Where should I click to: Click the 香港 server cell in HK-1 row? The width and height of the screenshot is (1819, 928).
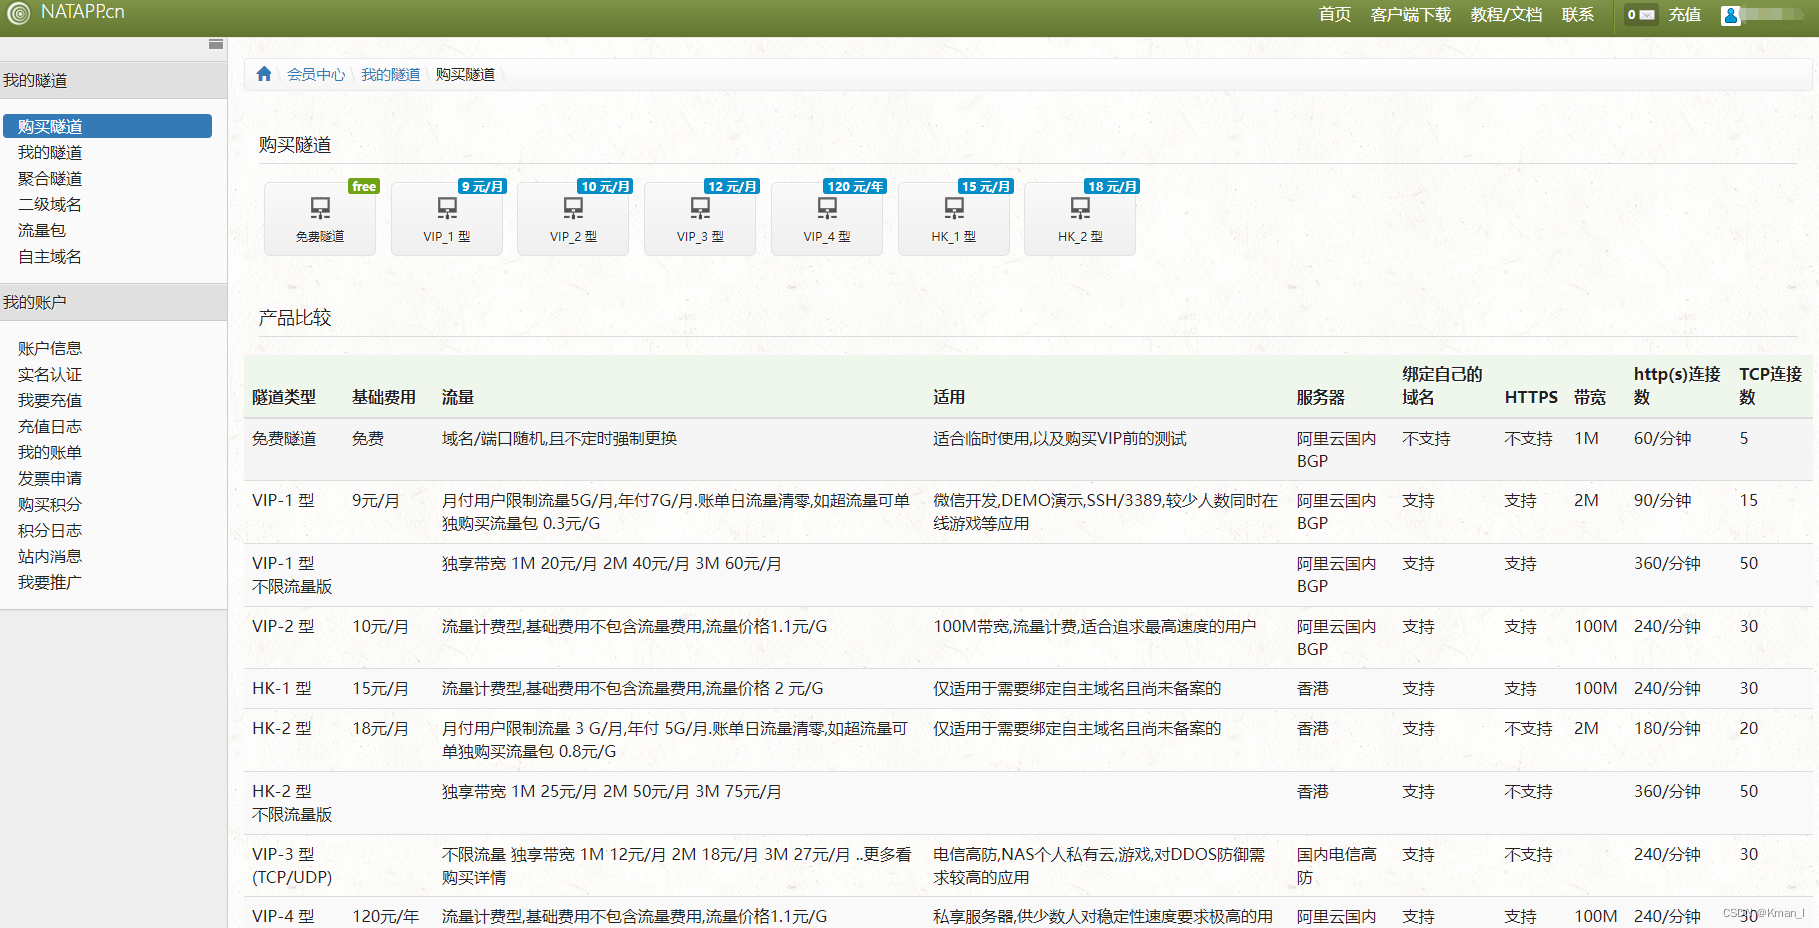[x=1313, y=688]
